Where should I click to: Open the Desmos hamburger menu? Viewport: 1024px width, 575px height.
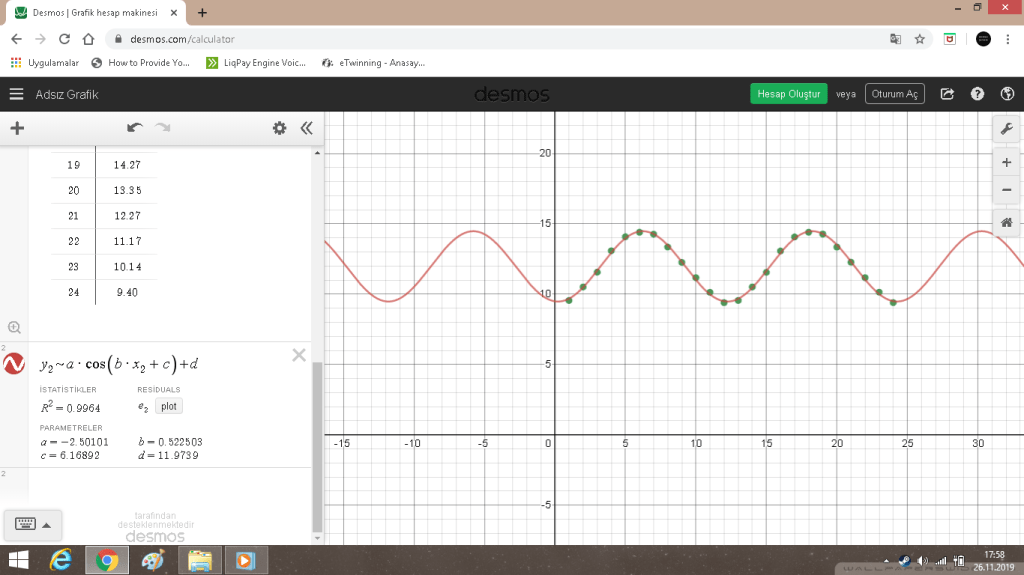click(16, 95)
